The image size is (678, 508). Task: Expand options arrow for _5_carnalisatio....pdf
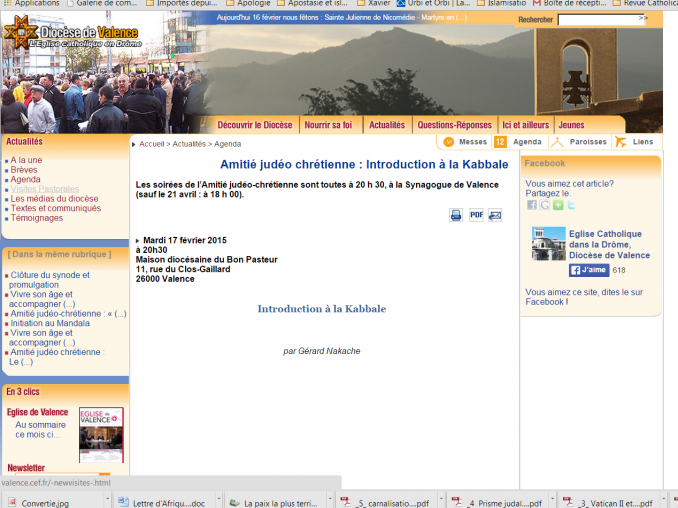441,500
